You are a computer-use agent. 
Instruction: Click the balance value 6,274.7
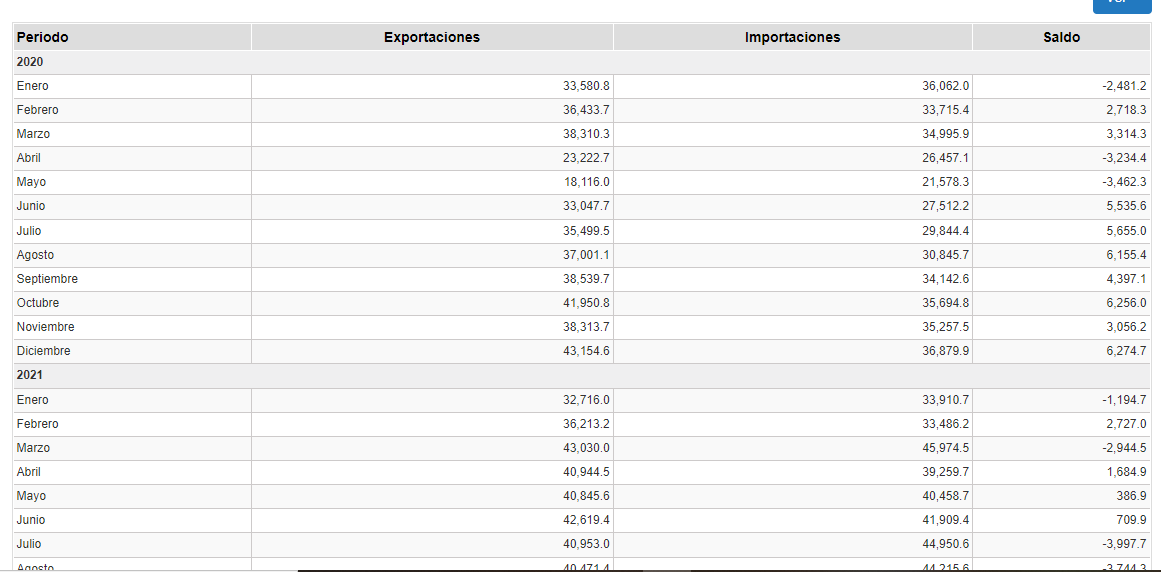(1127, 351)
